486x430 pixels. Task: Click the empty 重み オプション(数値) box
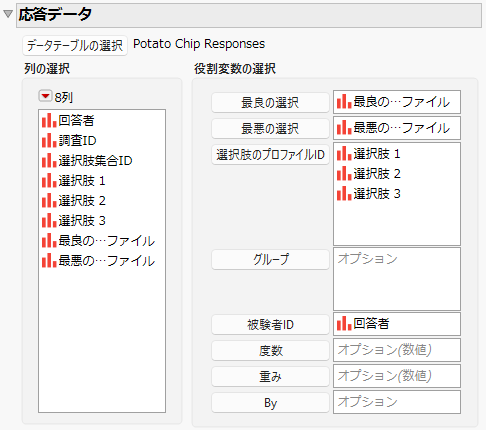point(397,376)
